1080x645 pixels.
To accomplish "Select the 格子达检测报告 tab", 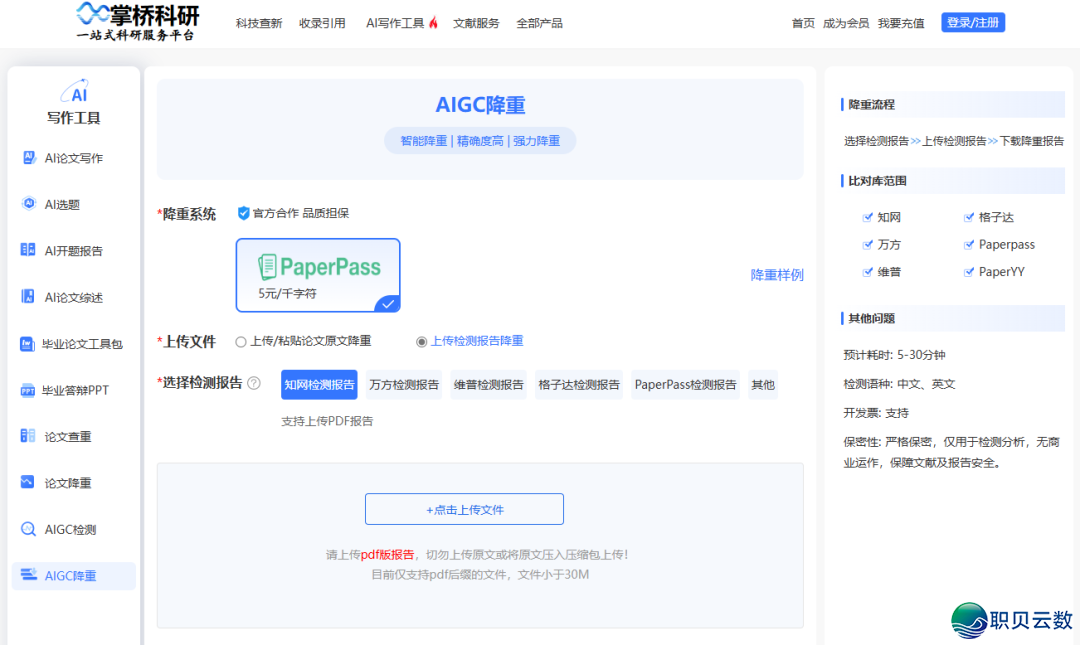I will pyautogui.click(x=579, y=385).
